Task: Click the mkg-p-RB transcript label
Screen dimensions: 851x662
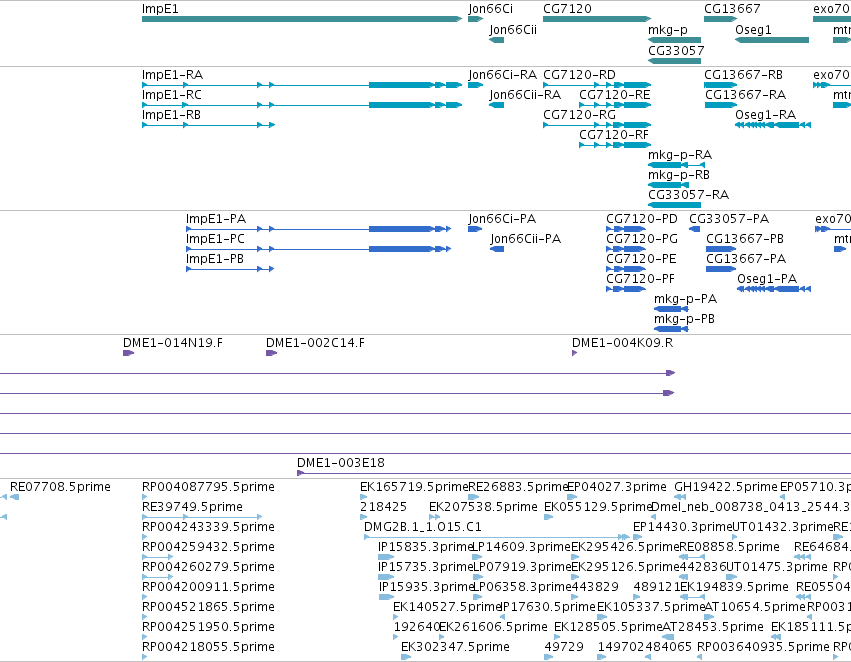Action: point(679,175)
